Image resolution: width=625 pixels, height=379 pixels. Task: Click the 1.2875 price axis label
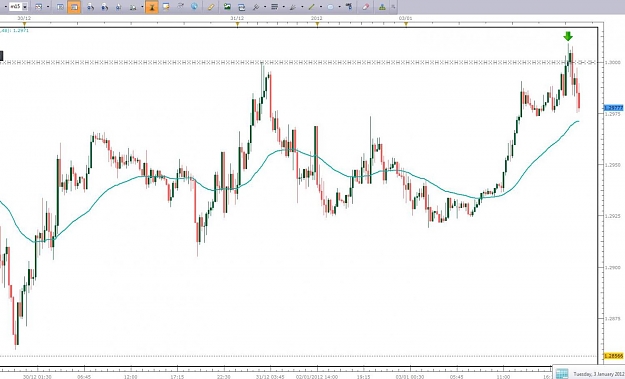613,319
